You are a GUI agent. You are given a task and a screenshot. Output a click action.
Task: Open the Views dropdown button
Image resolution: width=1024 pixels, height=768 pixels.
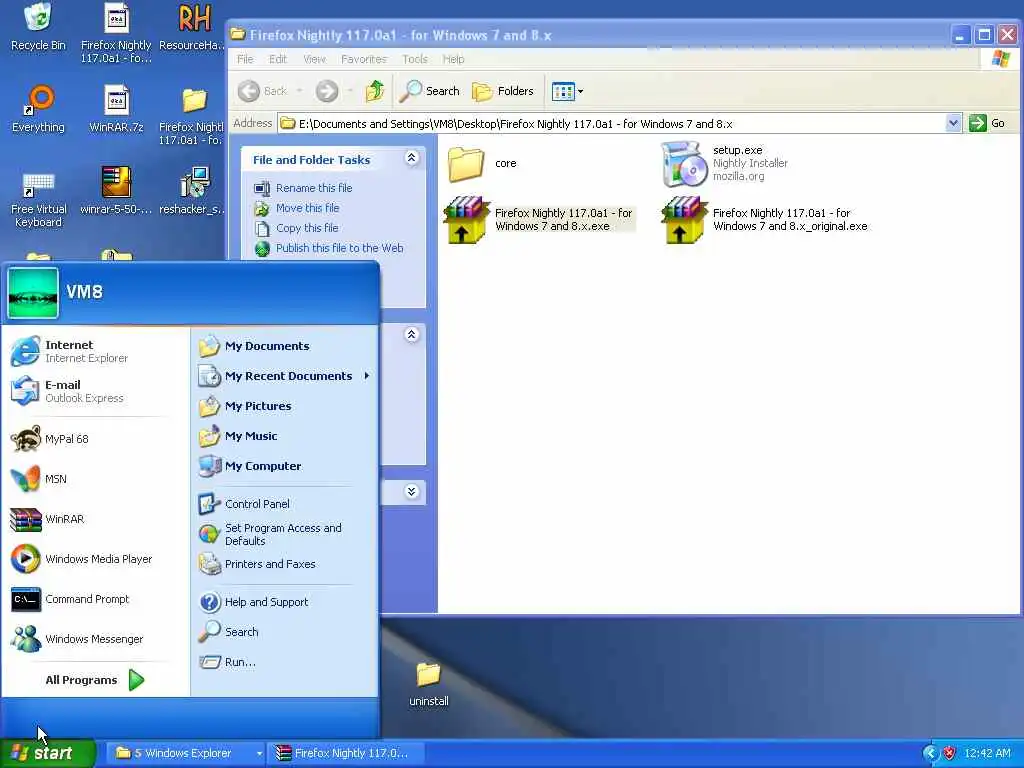coord(567,91)
